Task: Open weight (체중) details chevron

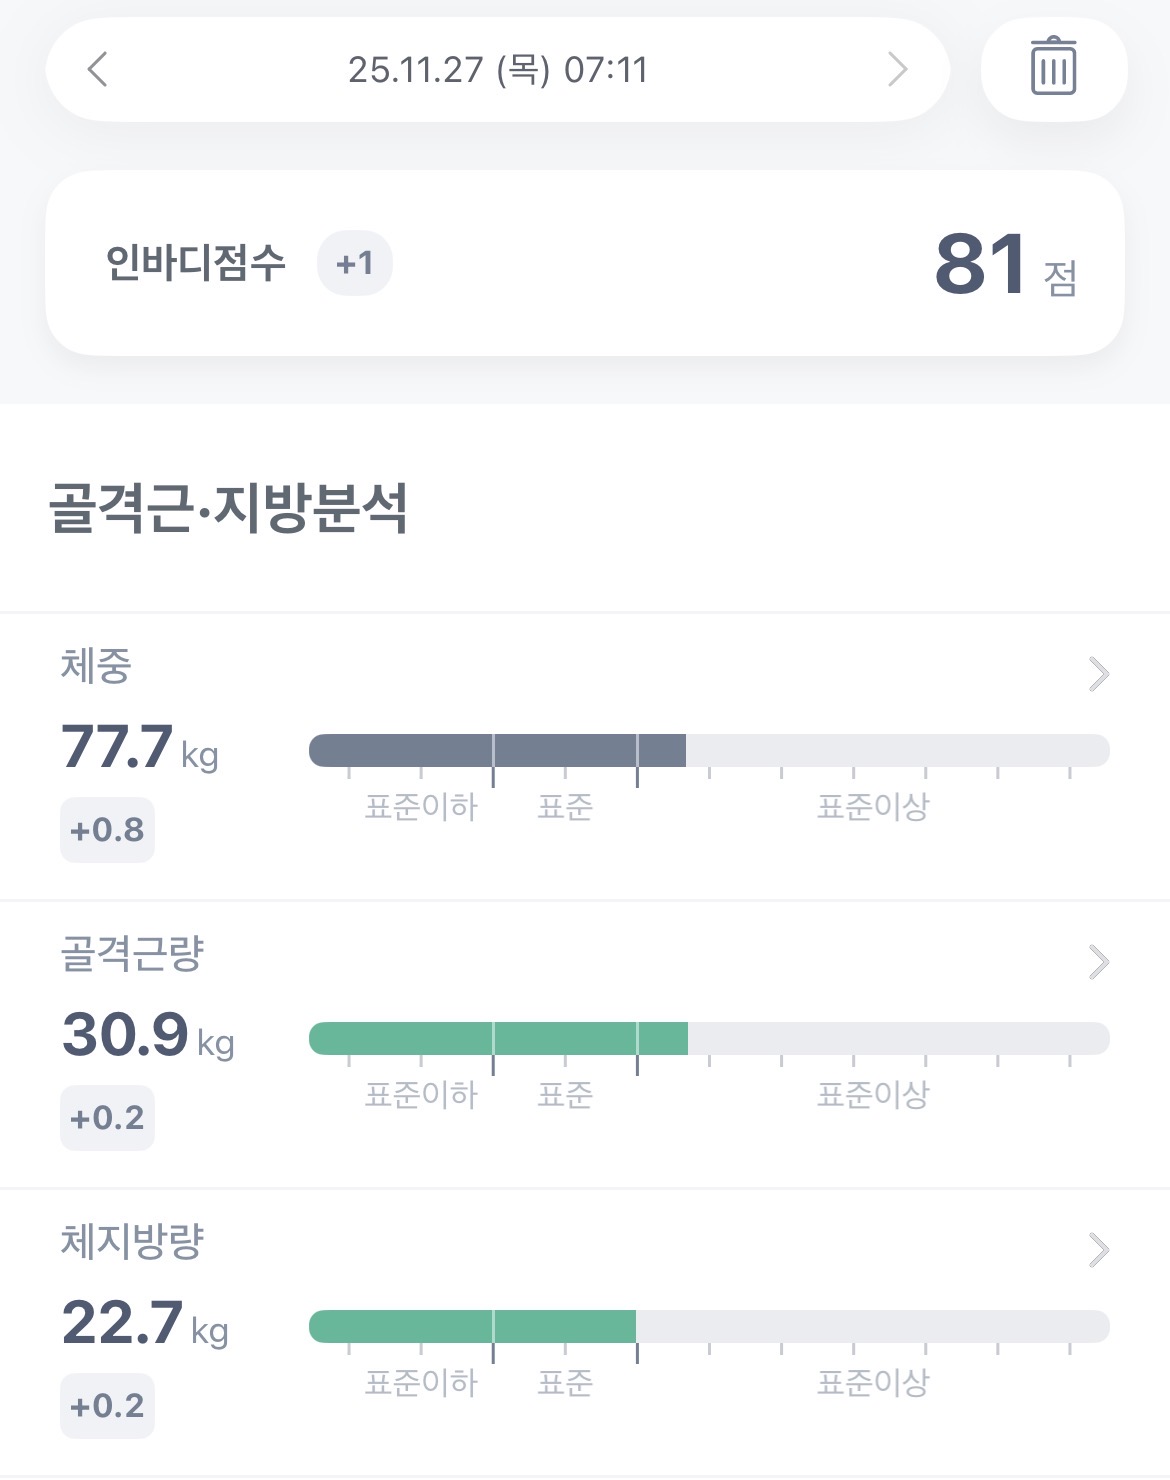Action: (1098, 674)
